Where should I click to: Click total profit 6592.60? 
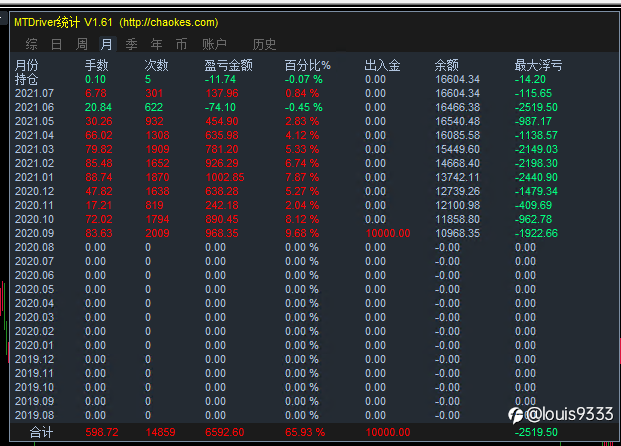[225, 432]
